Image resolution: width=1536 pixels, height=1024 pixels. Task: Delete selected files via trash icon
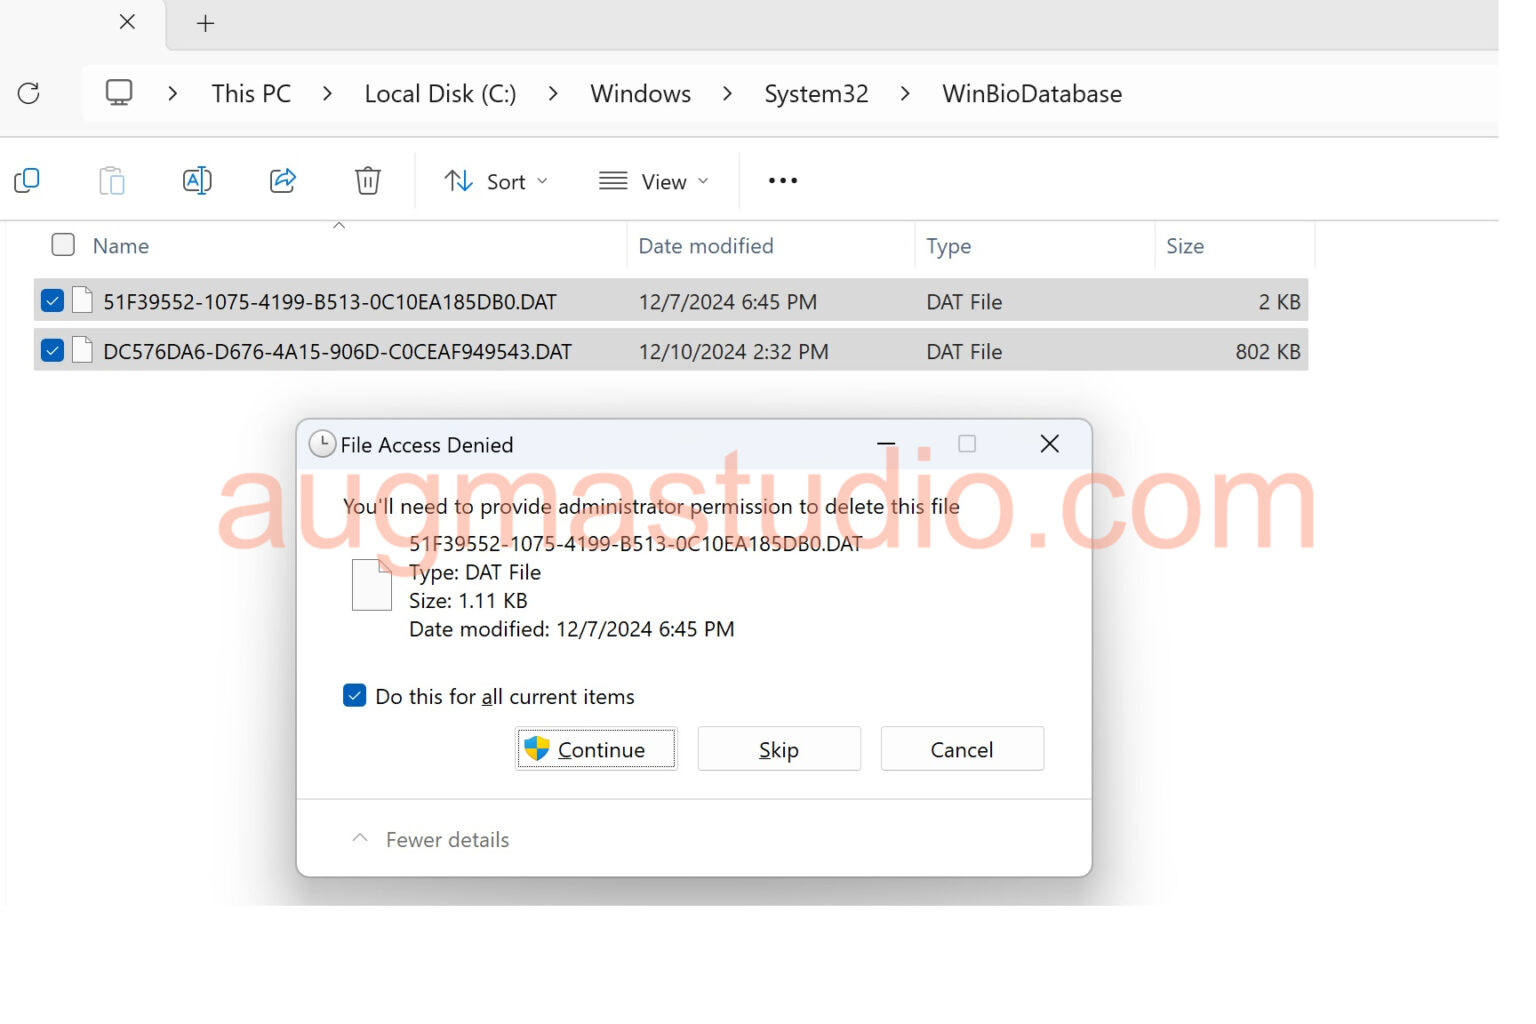[x=367, y=181]
